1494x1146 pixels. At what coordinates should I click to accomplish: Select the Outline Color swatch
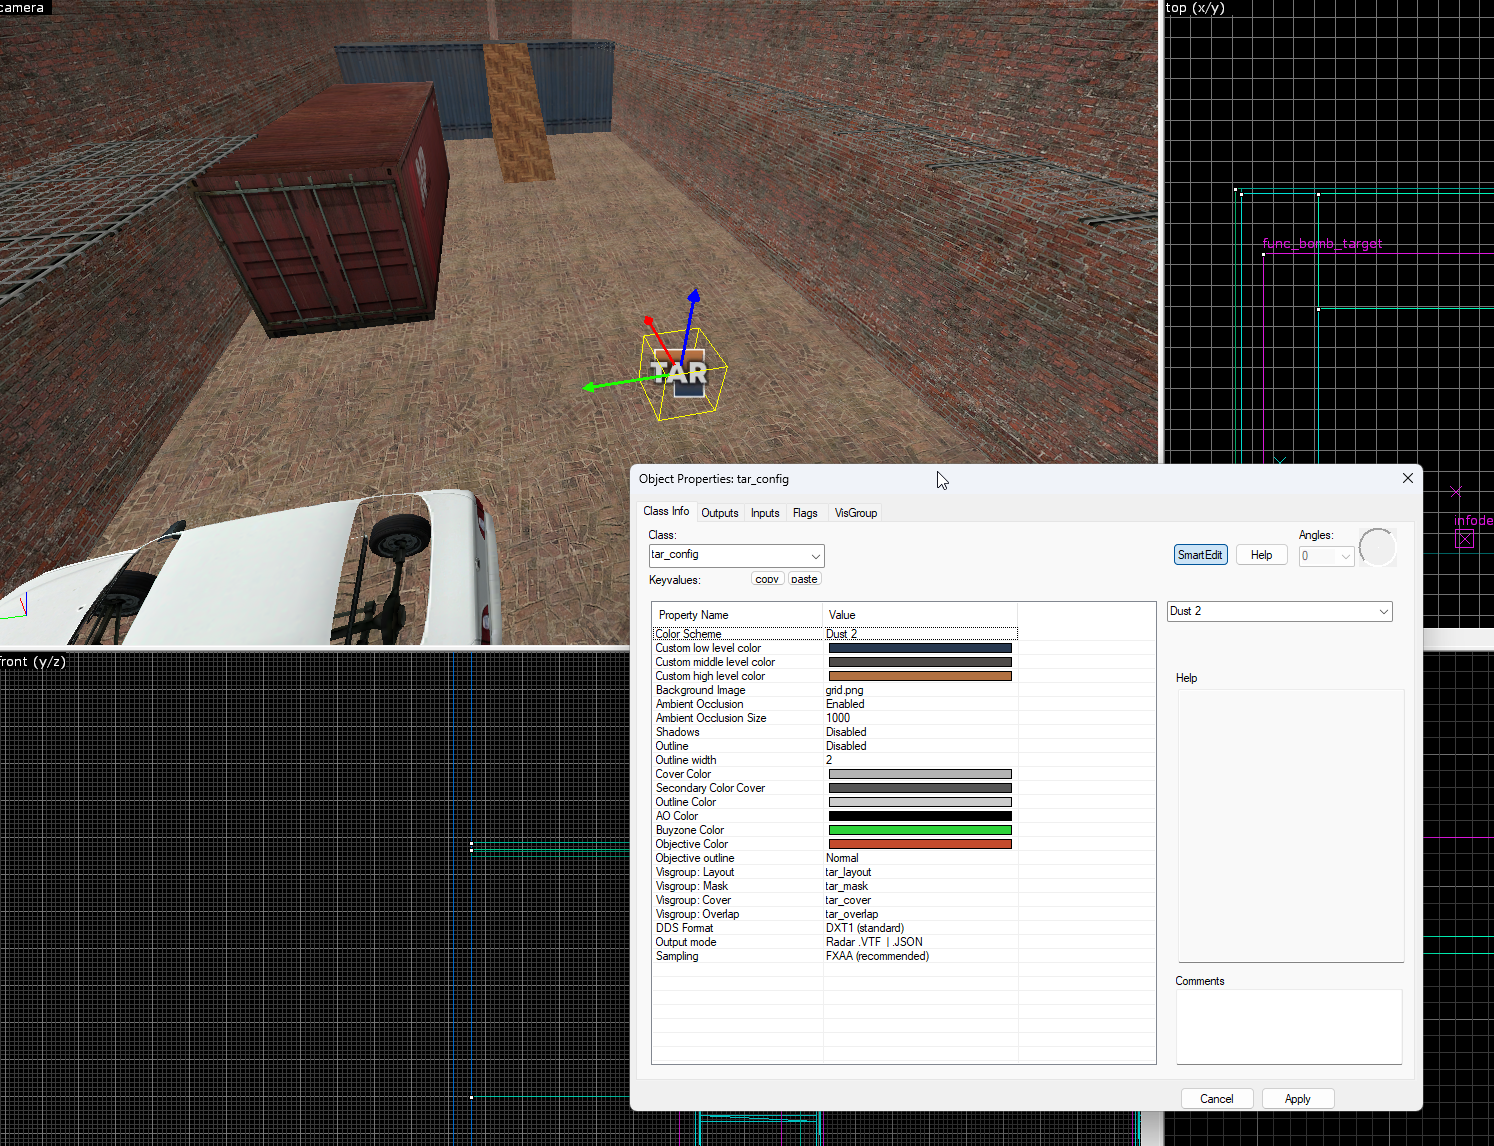click(x=920, y=802)
